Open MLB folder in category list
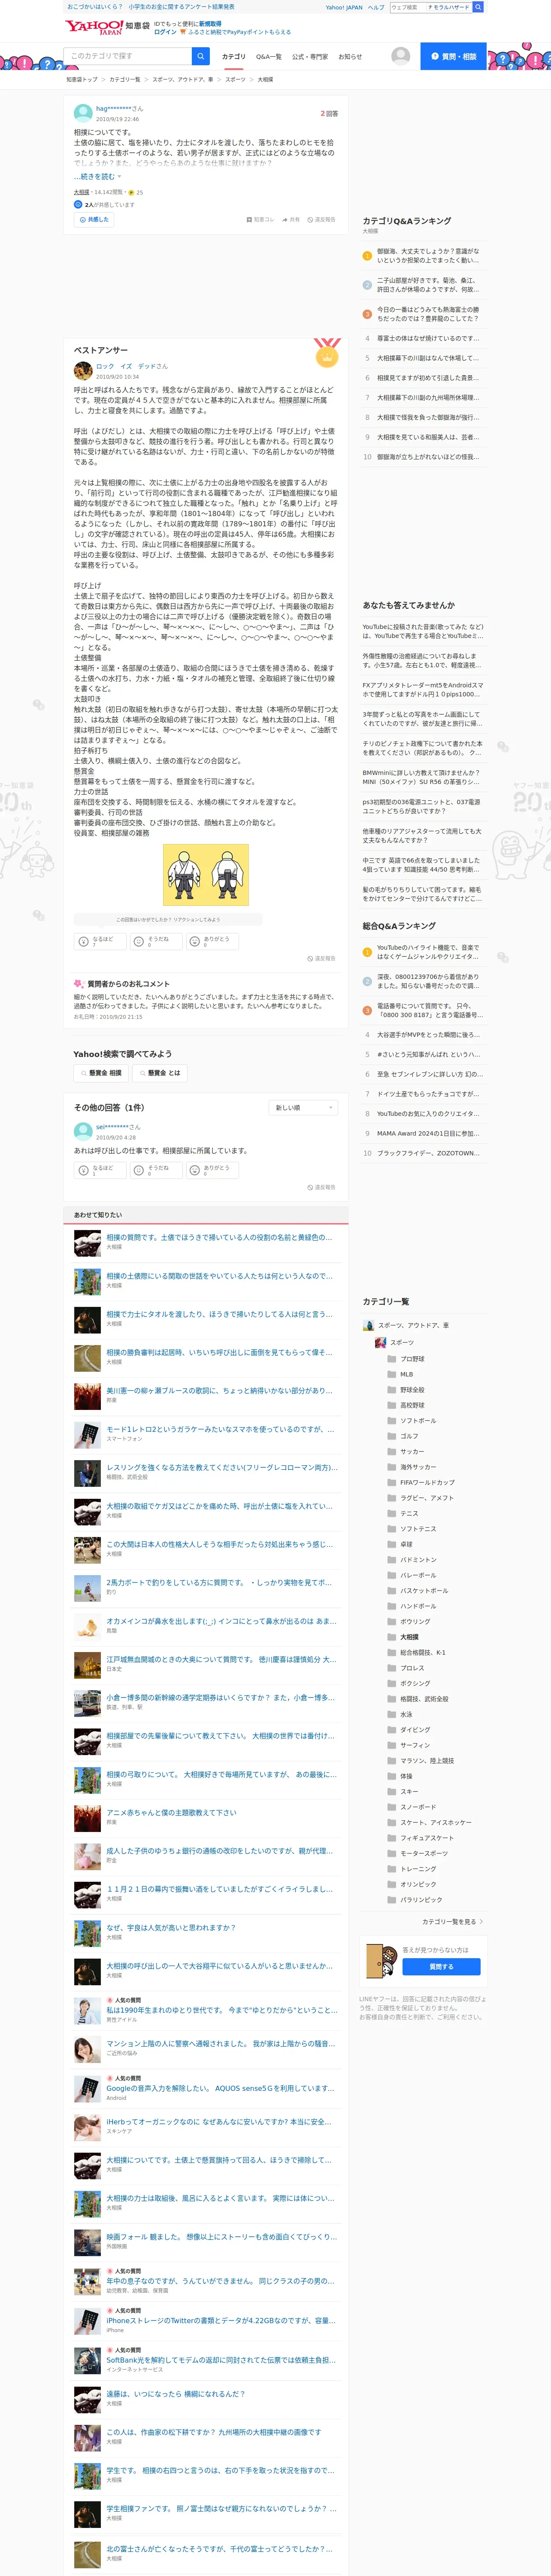 400,1374
